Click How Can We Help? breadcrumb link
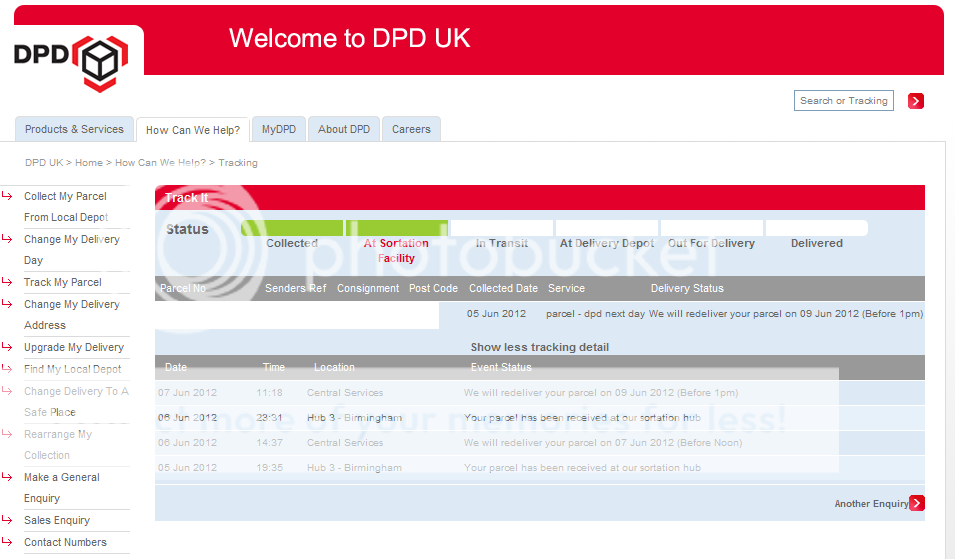955x559 pixels. (x=160, y=163)
